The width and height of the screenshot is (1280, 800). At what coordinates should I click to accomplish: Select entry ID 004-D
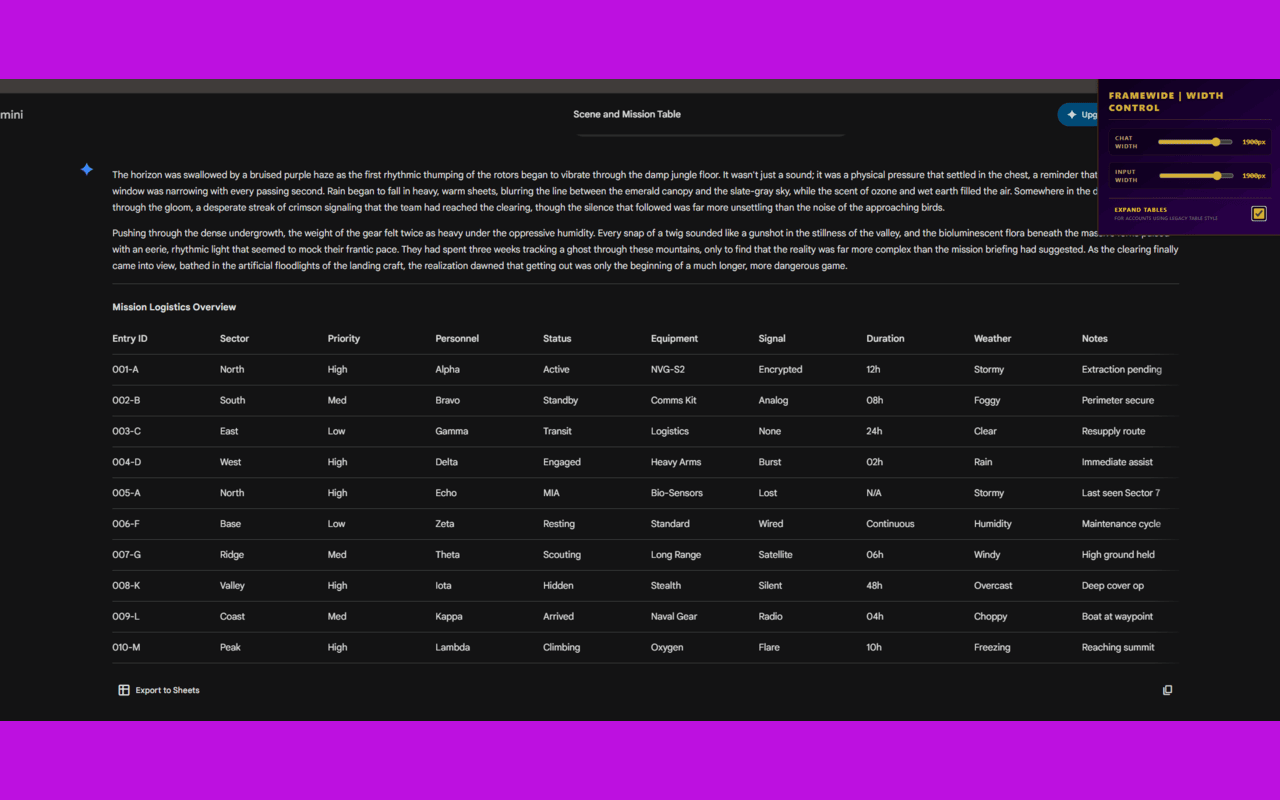pyautogui.click(x=127, y=463)
